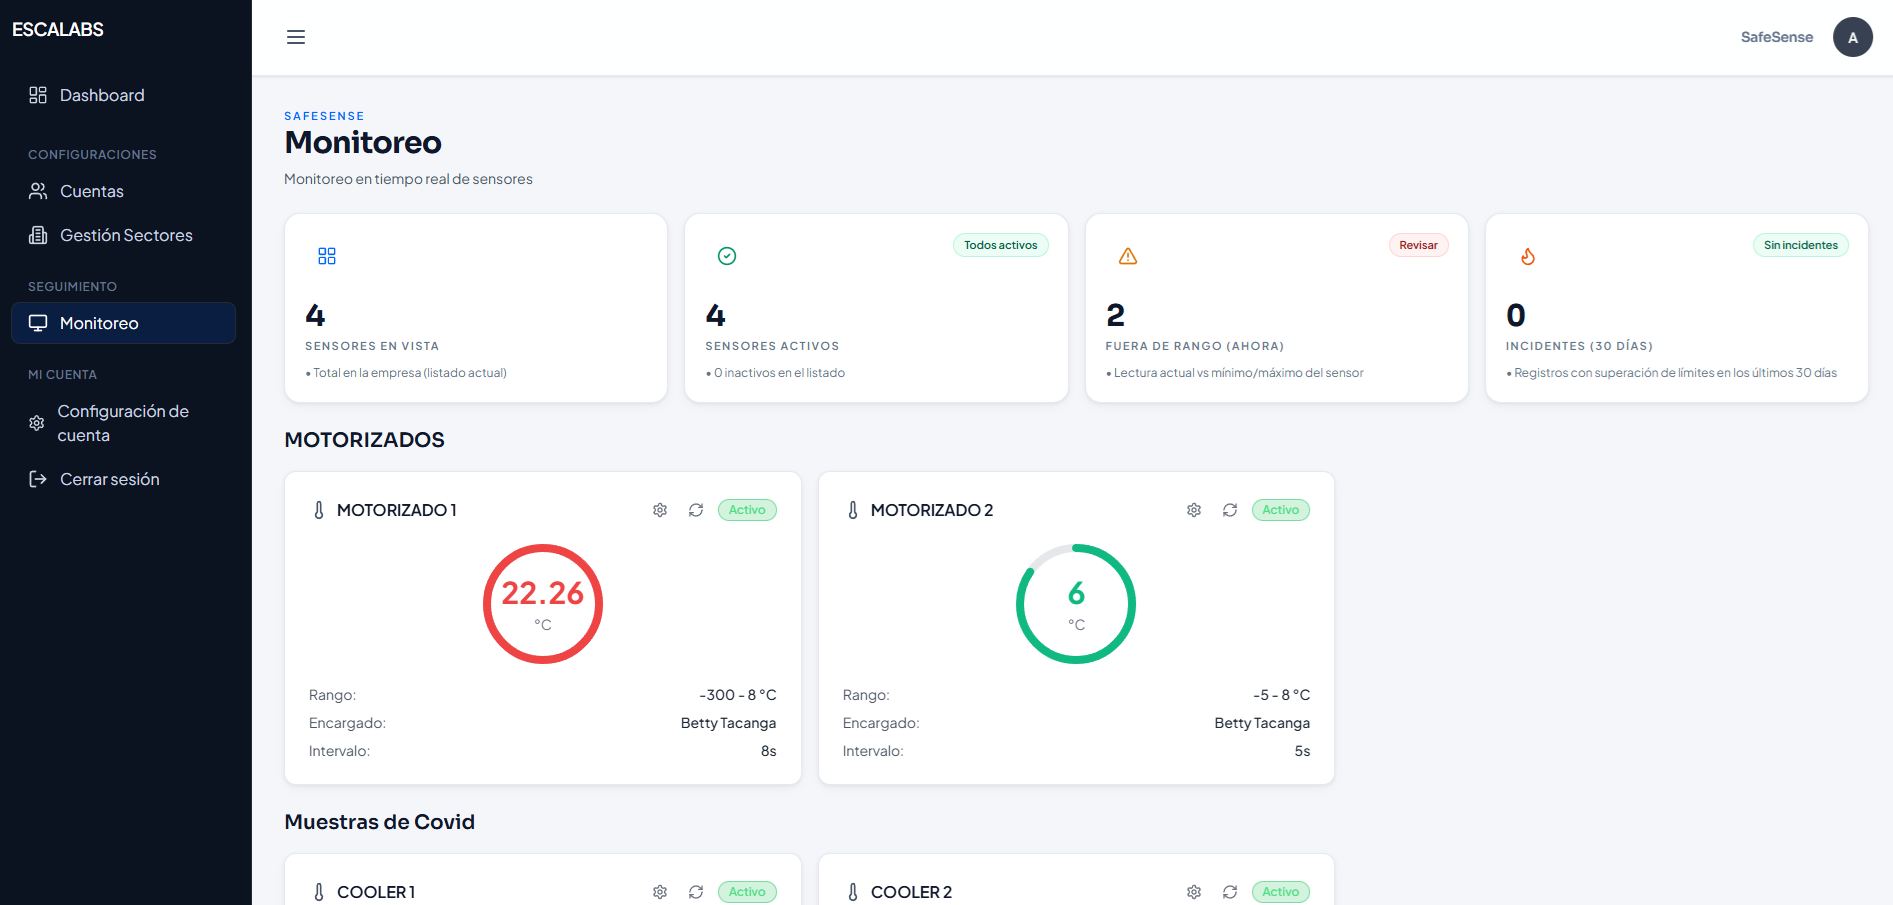Click thermometer icon beside MOTORIZADO 2
Viewport: 1893px width, 905px height.
(853, 510)
